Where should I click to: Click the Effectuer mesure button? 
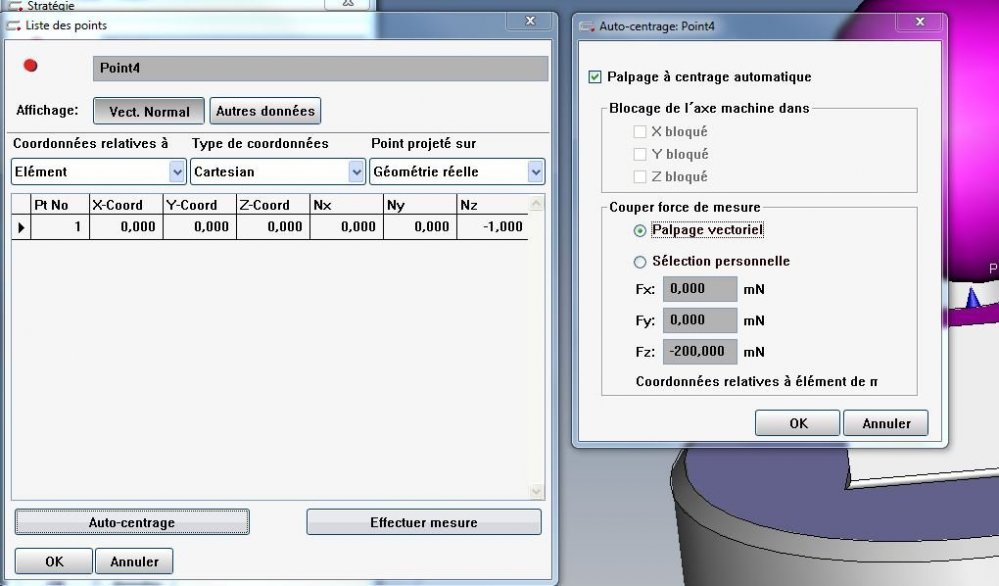pyautogui.click(x=423, y=522)
